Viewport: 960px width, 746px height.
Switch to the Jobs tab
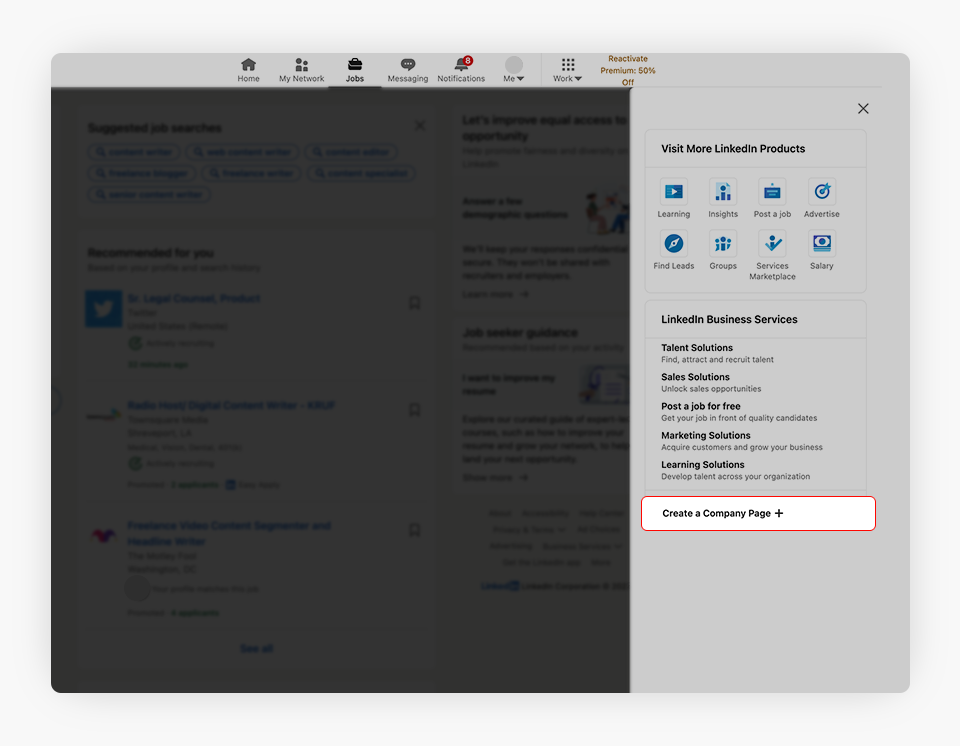355,70
